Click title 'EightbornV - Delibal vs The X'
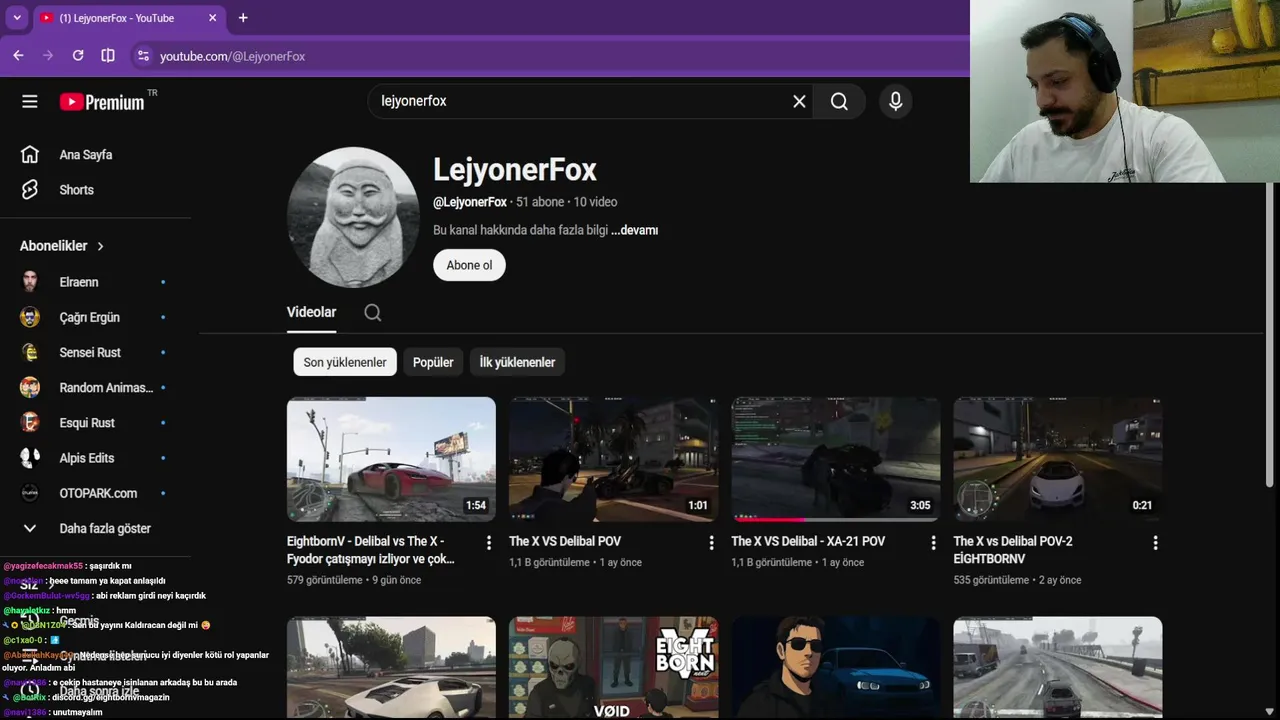The height and width of the screenshot is (720, 1280). 371,550
